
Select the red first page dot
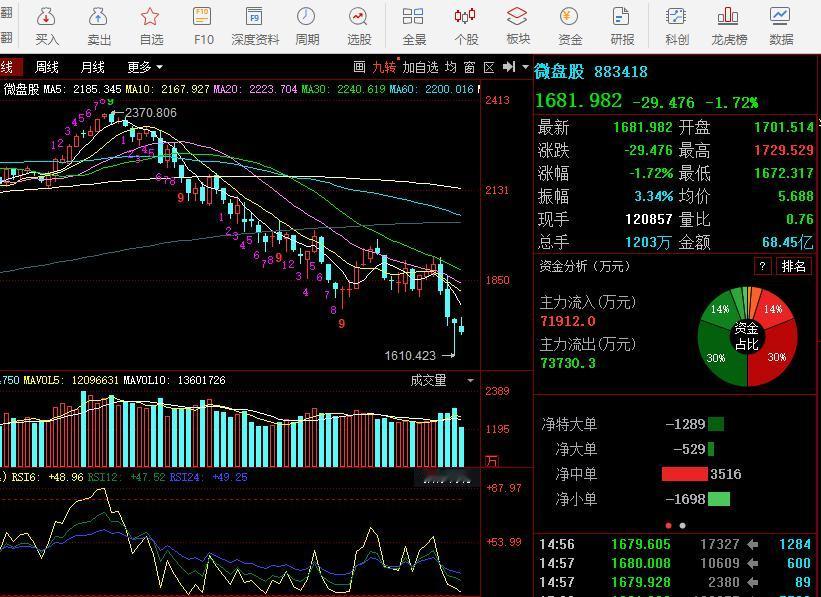point(668,525)
